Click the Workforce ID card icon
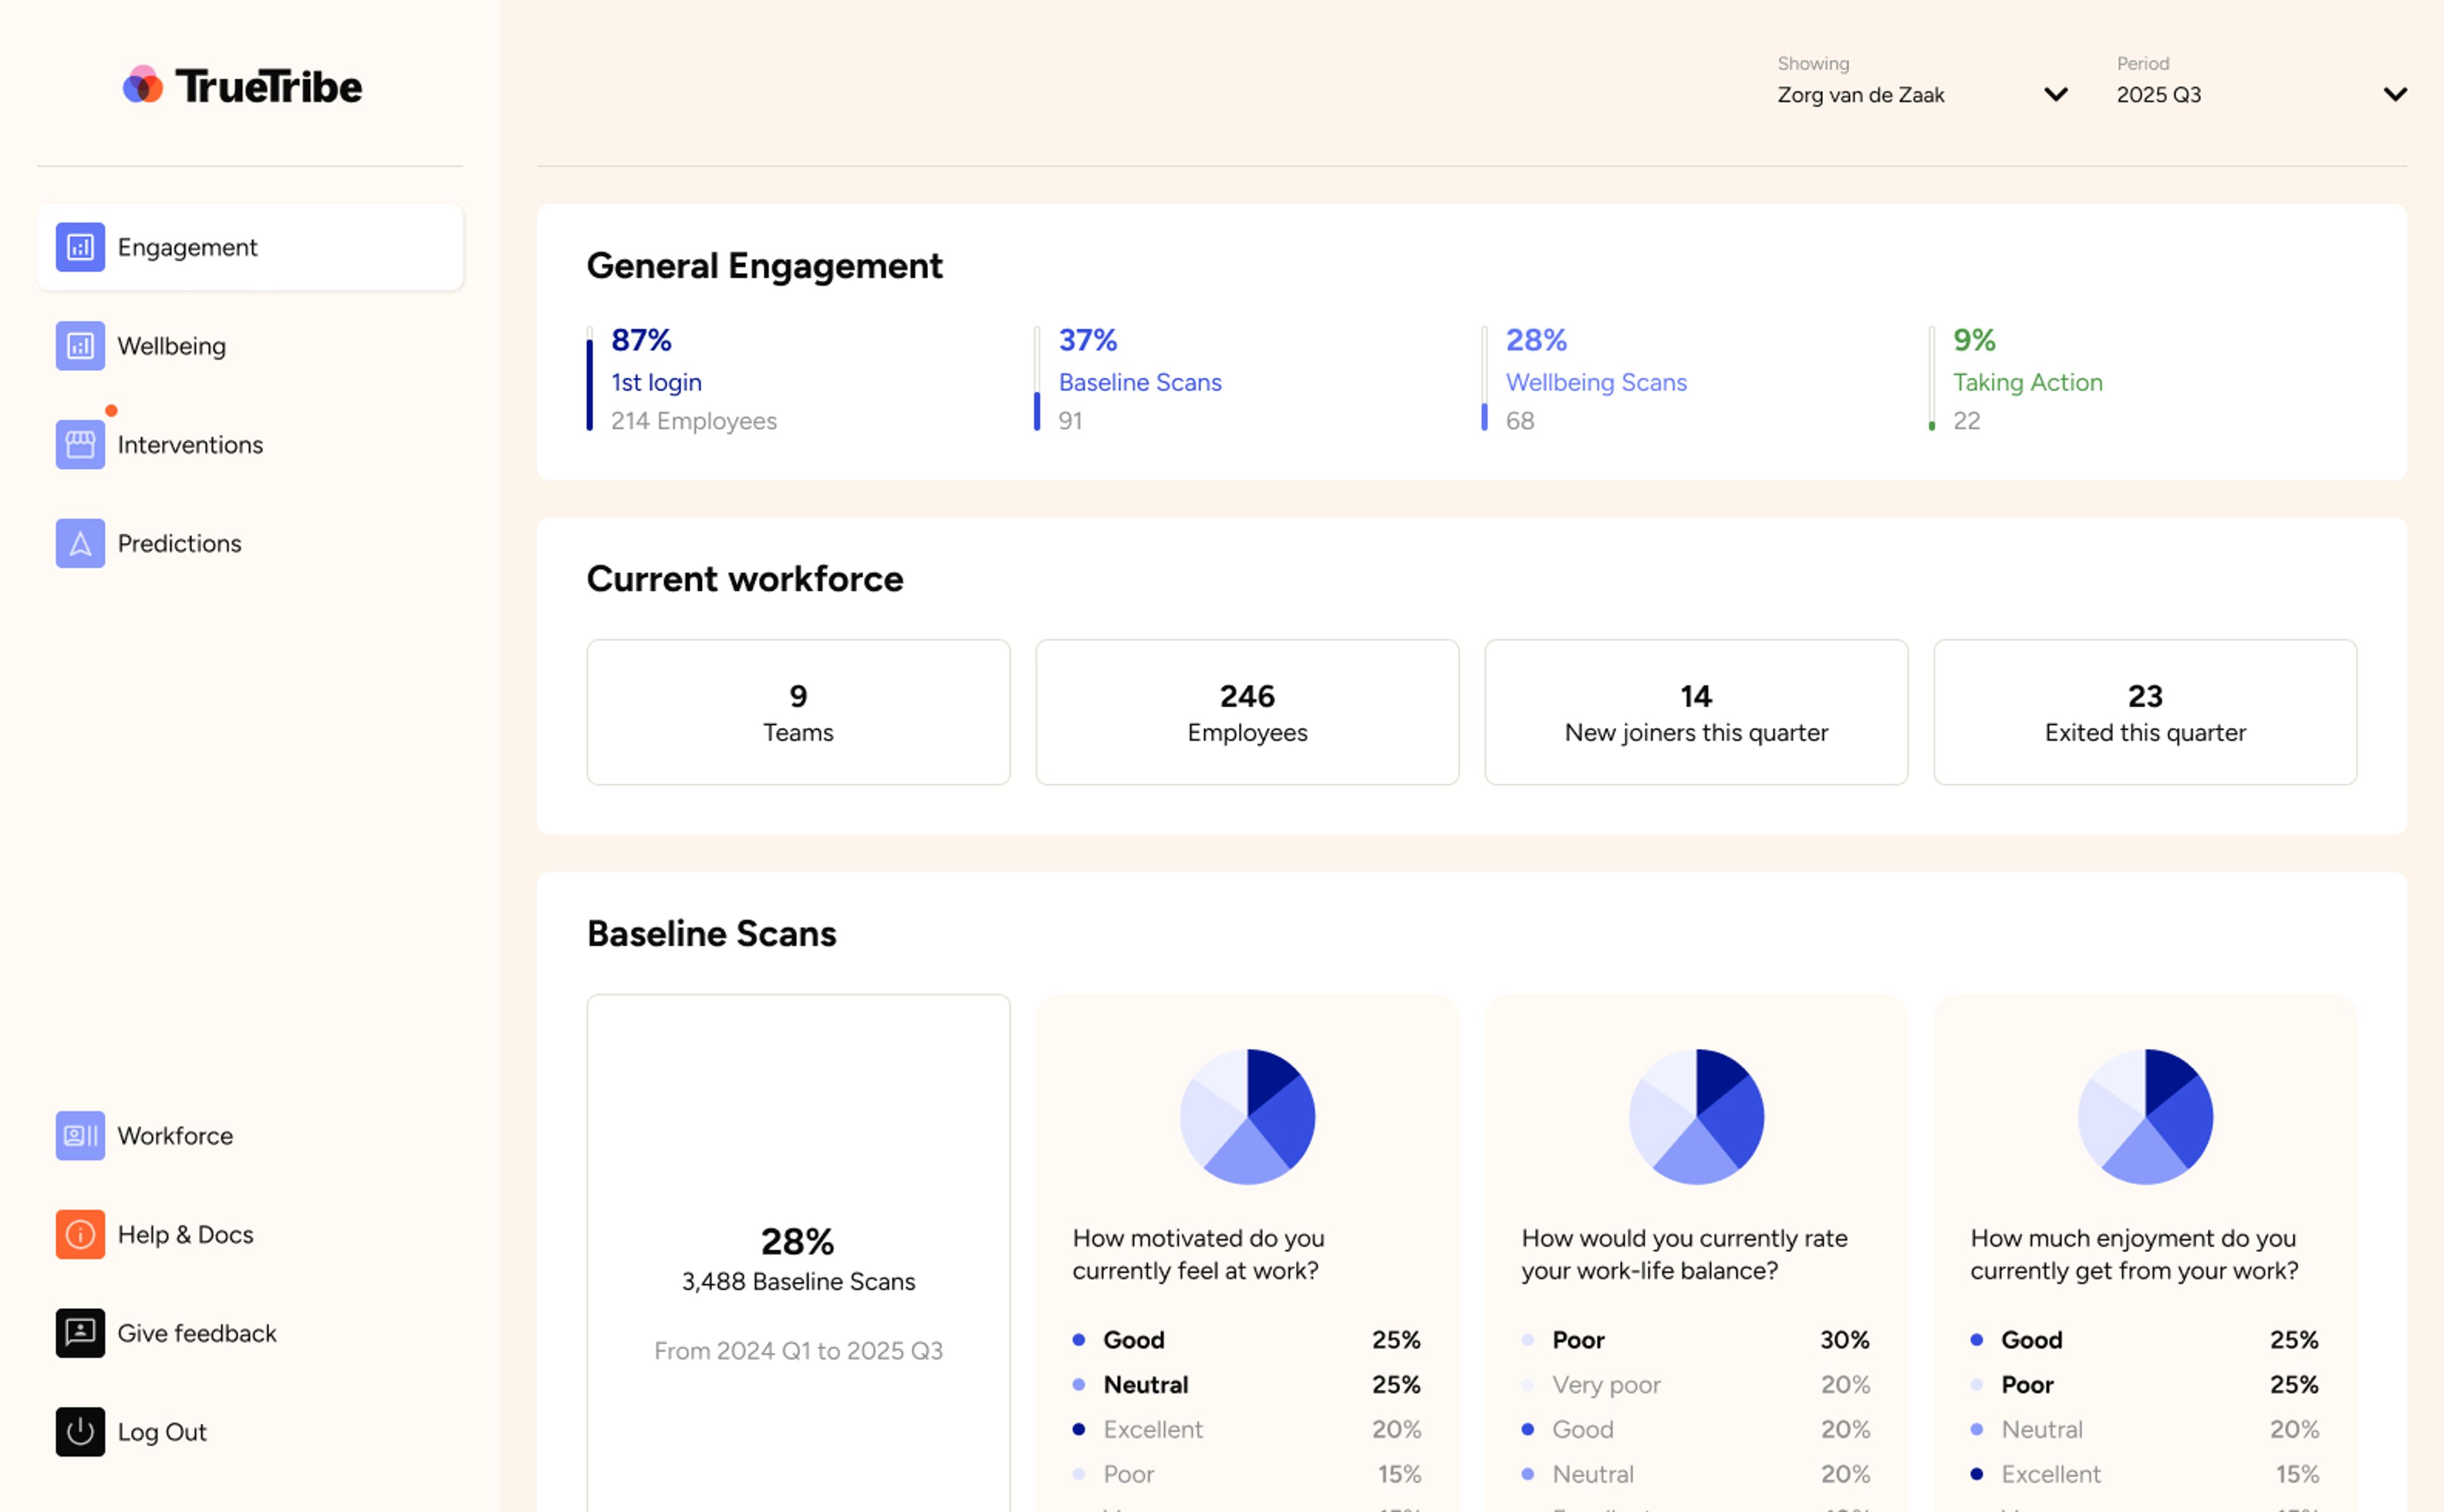Viewport: 2444px width, 1512px height. tap(80, 1136)
